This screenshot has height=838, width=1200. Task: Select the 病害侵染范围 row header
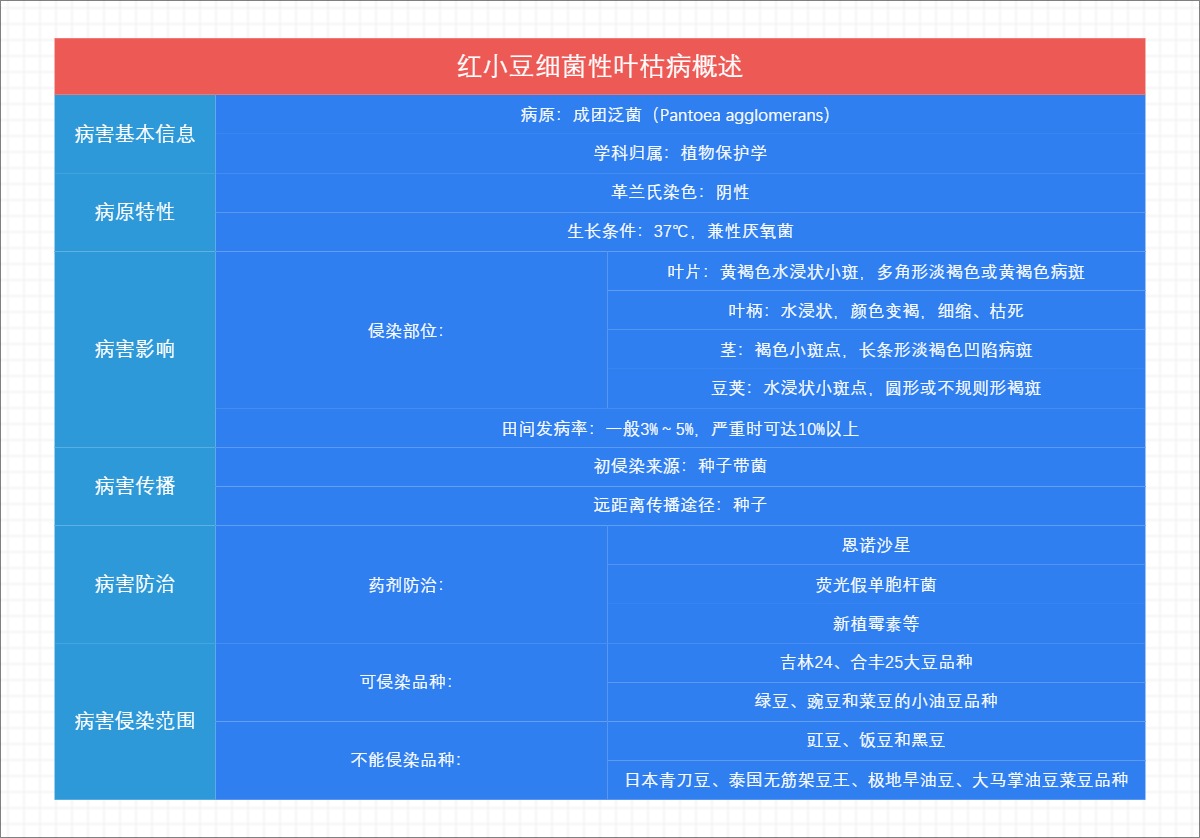[135, 720]
